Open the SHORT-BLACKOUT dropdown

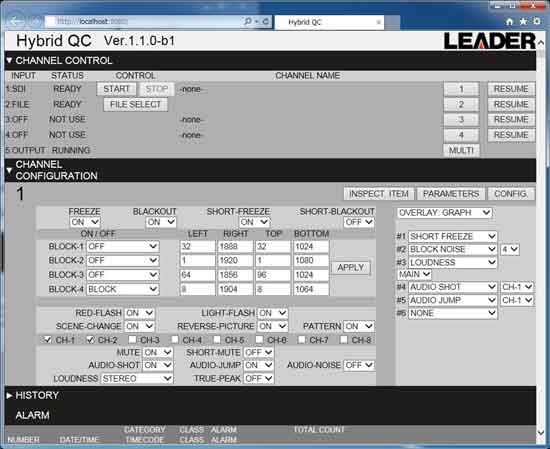(x=358, y=222)
